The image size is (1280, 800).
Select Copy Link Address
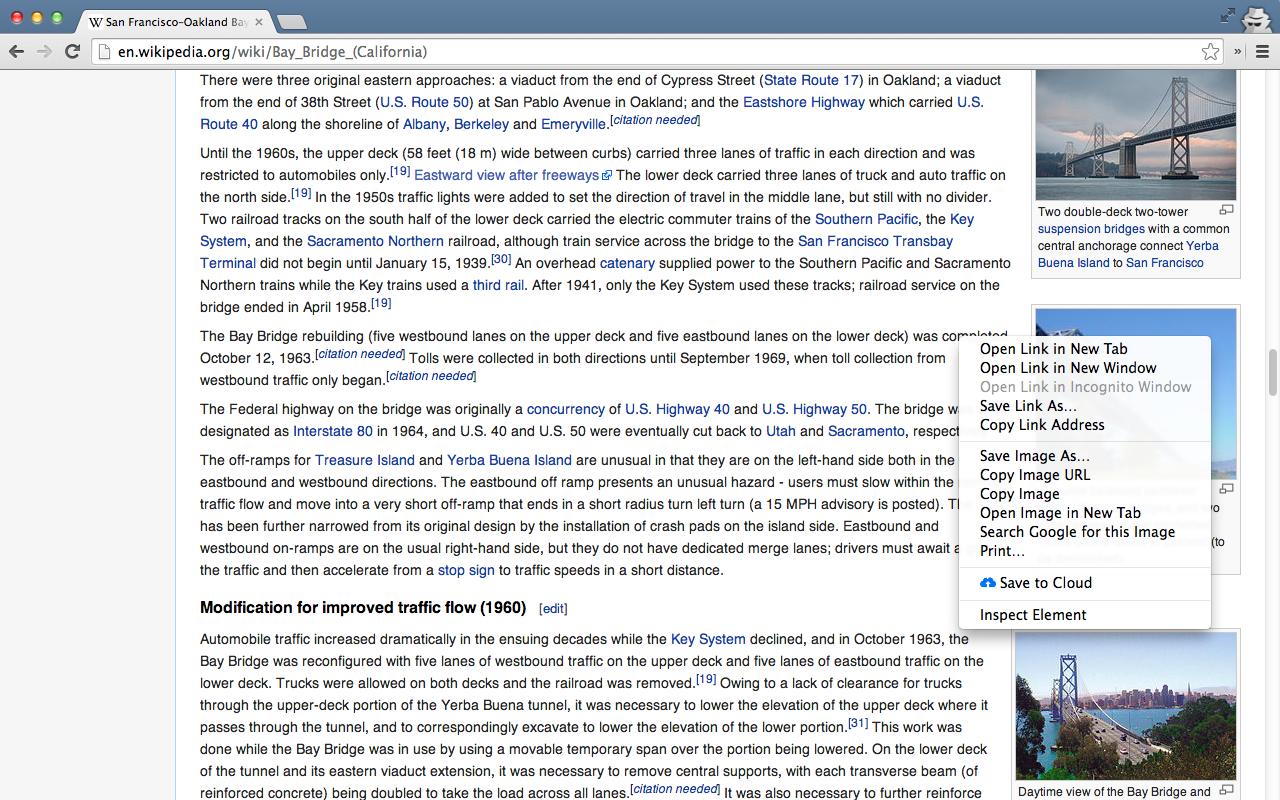(1042, 425)
